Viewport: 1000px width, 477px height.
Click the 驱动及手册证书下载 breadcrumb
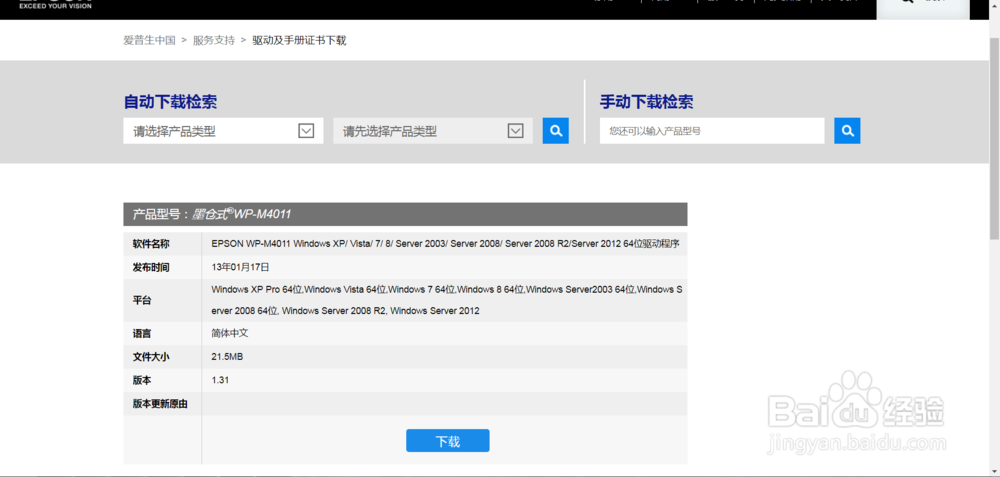[x=299, y=40]
